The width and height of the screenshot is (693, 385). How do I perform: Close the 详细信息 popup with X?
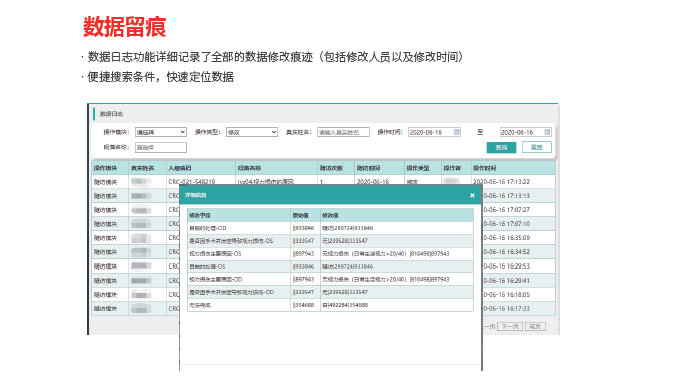coord(472,195)
